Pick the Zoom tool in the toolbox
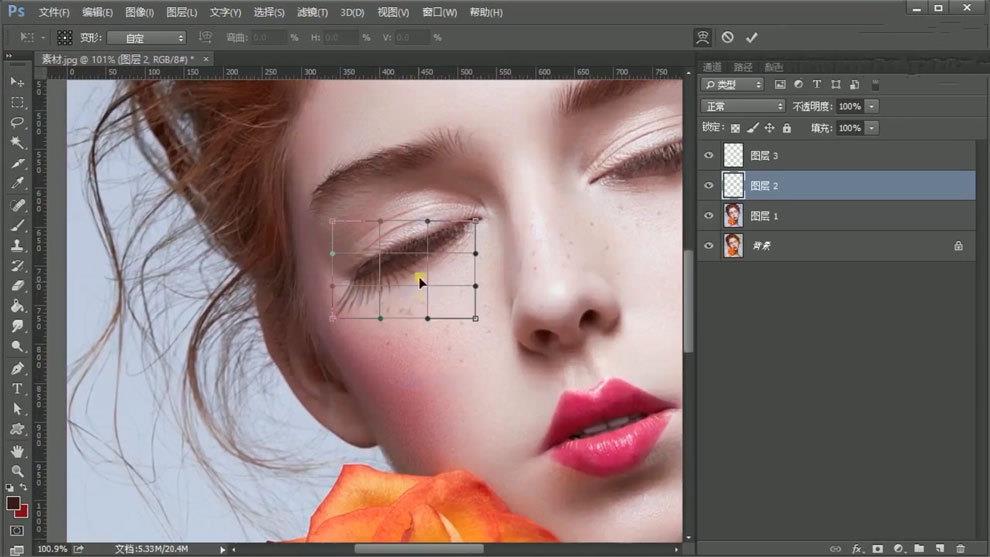 [x=17, y=471]
